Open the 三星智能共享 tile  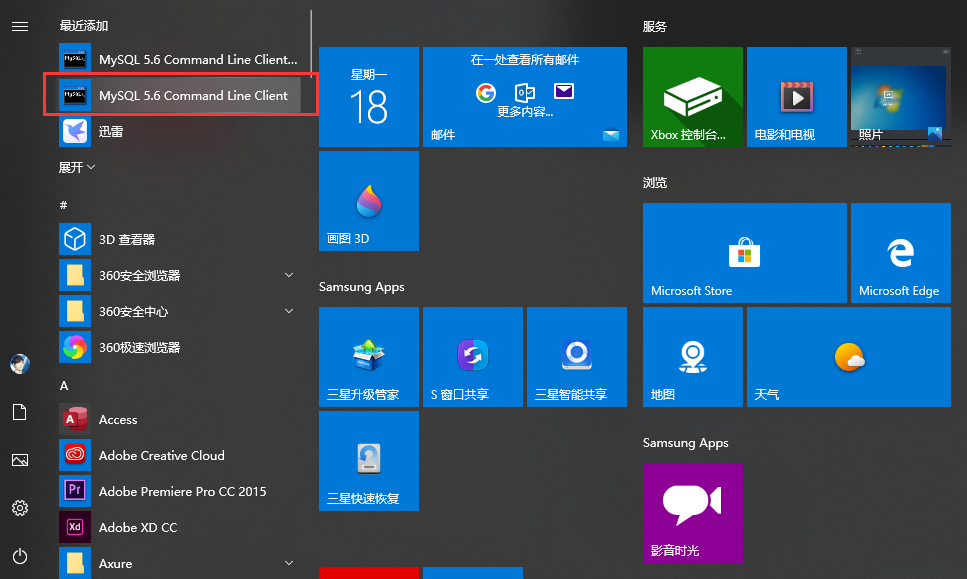tap(577, 357)
